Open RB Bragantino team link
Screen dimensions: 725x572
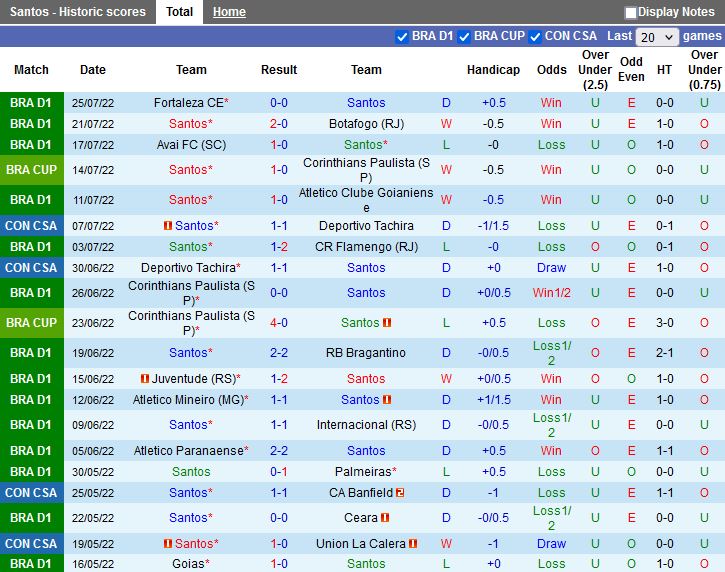click(x=366, y=353)
